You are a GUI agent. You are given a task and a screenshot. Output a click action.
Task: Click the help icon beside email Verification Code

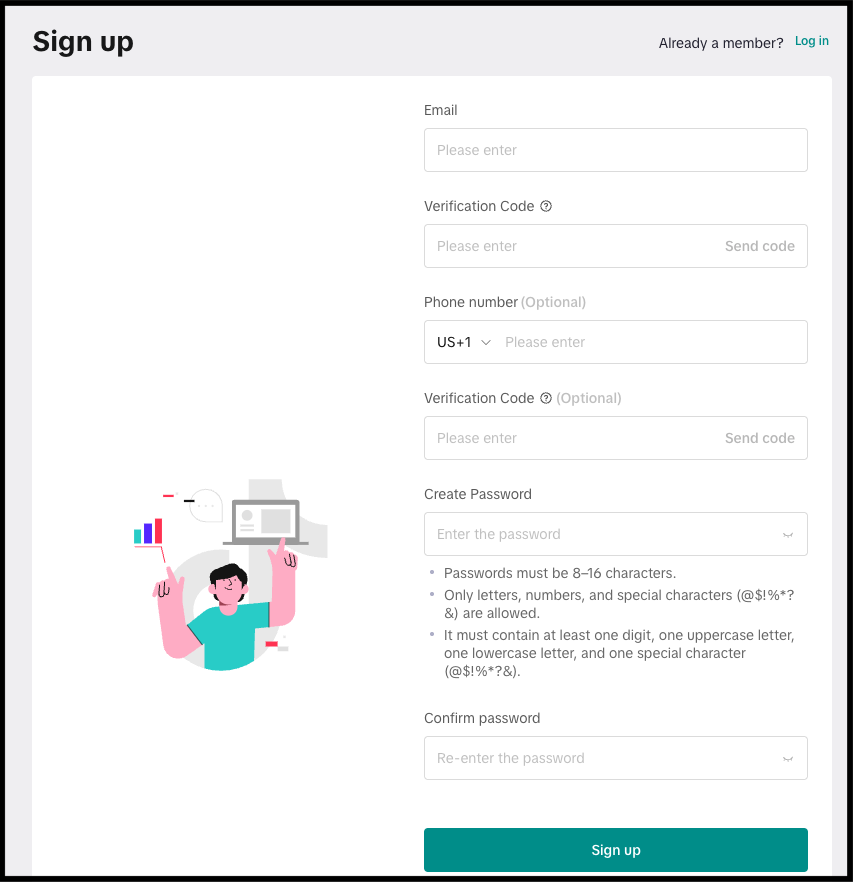(x=546, y=206)
